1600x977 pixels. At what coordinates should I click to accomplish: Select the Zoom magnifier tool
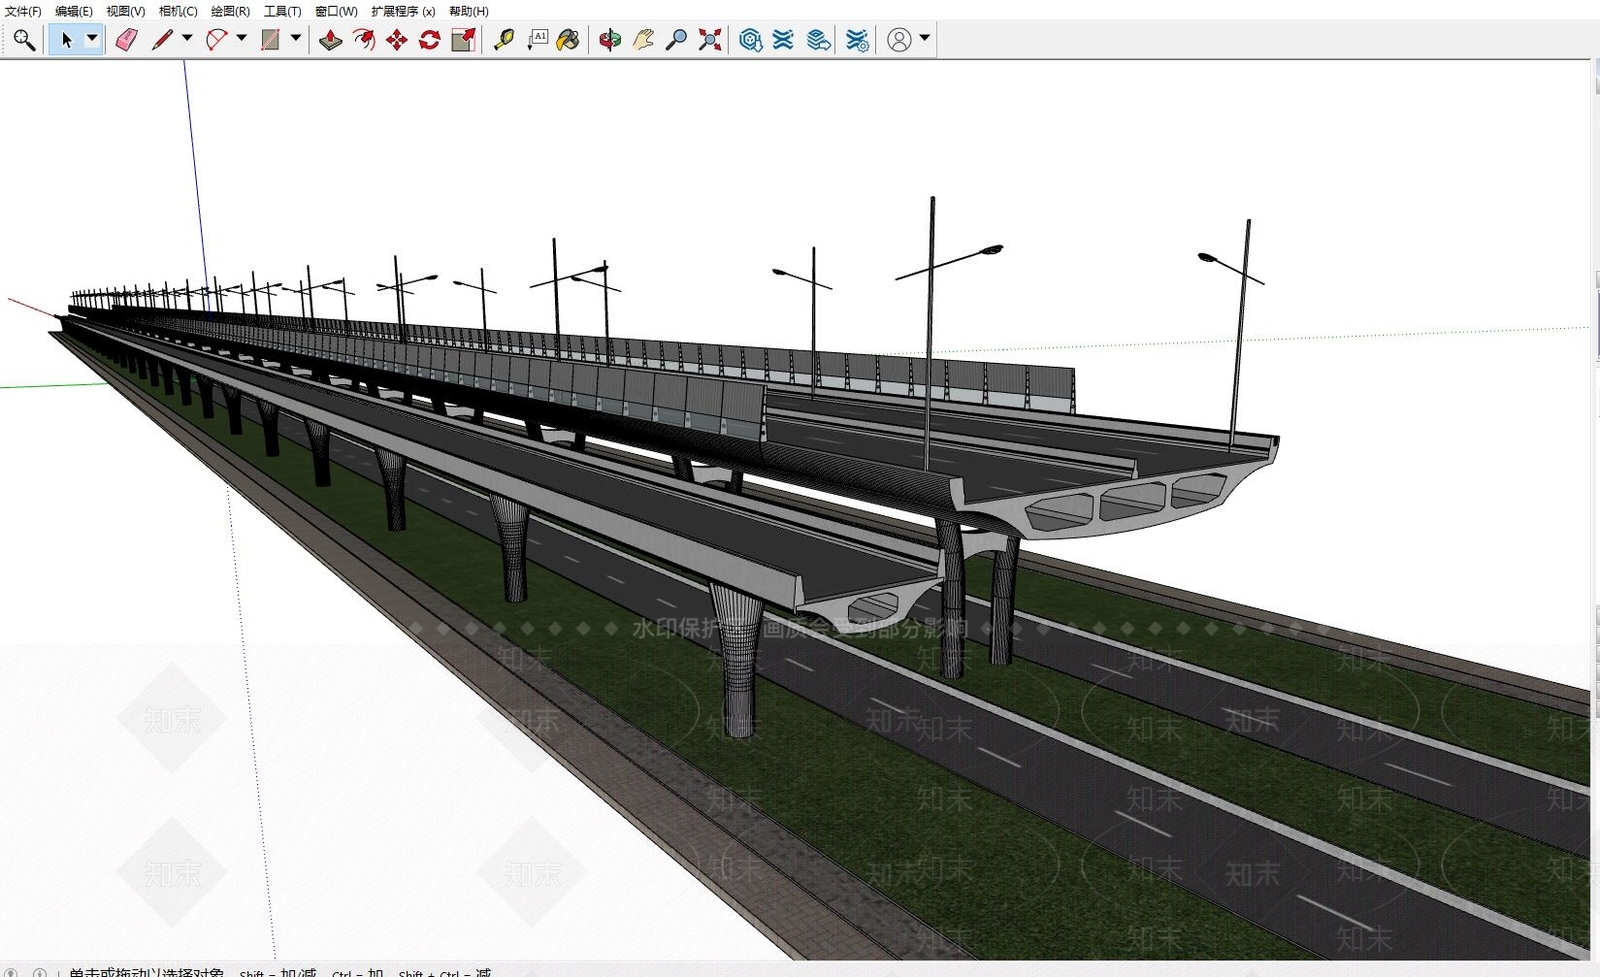[x=677, y=40]
